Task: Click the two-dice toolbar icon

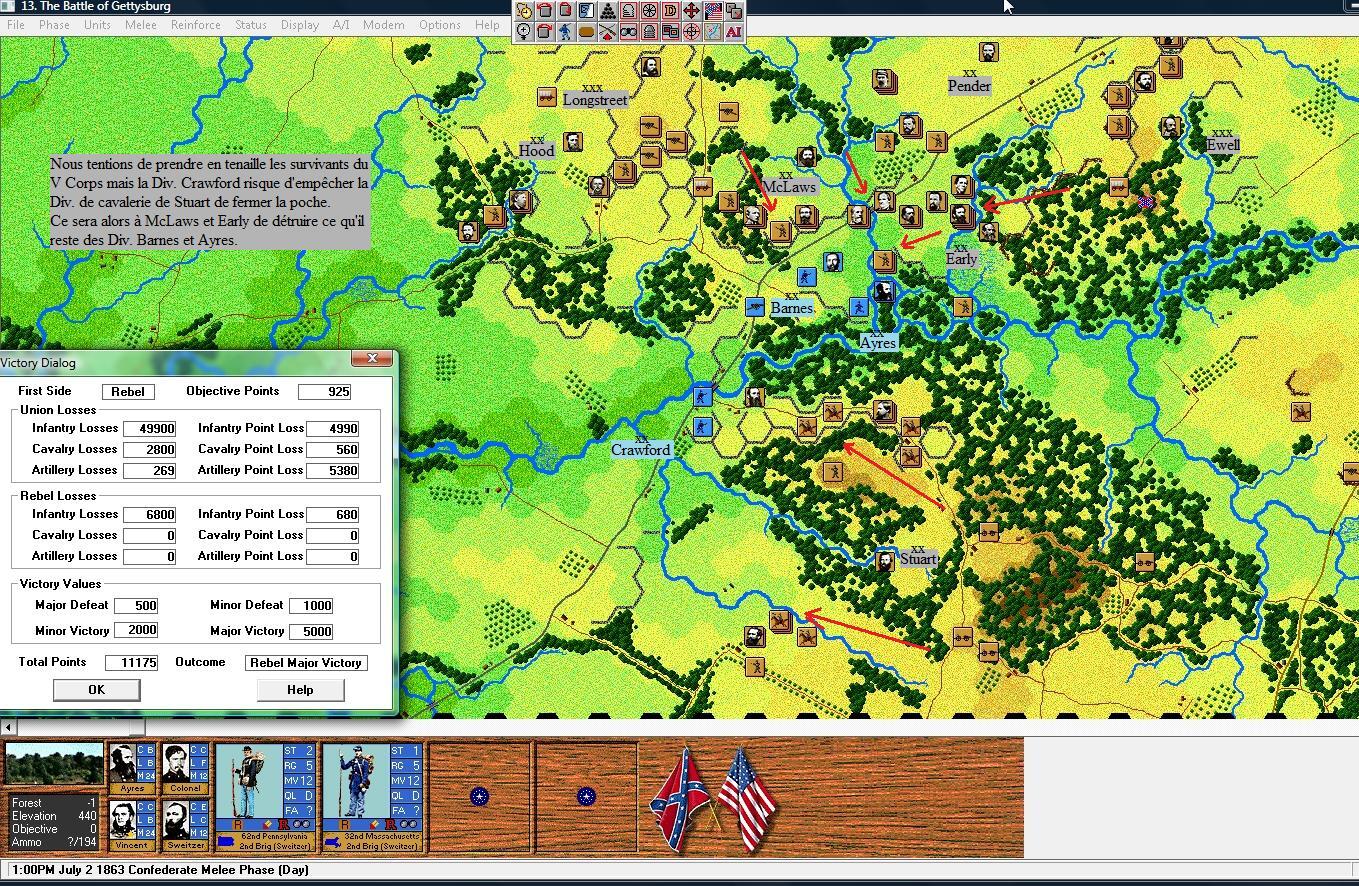Action: [734, 11]
